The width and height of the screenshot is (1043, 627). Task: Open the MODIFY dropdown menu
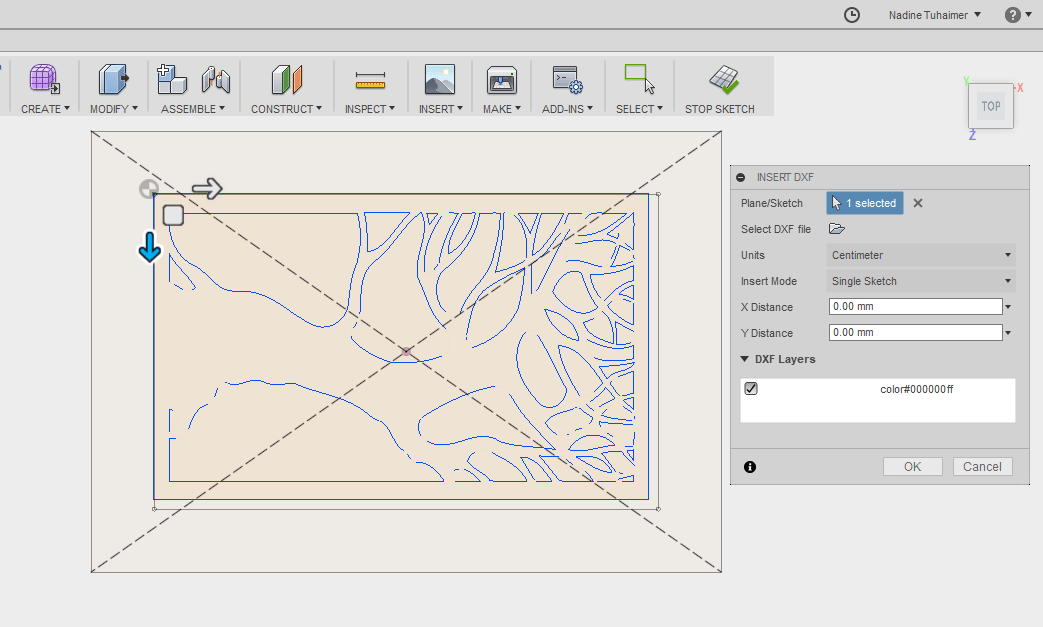114,109
